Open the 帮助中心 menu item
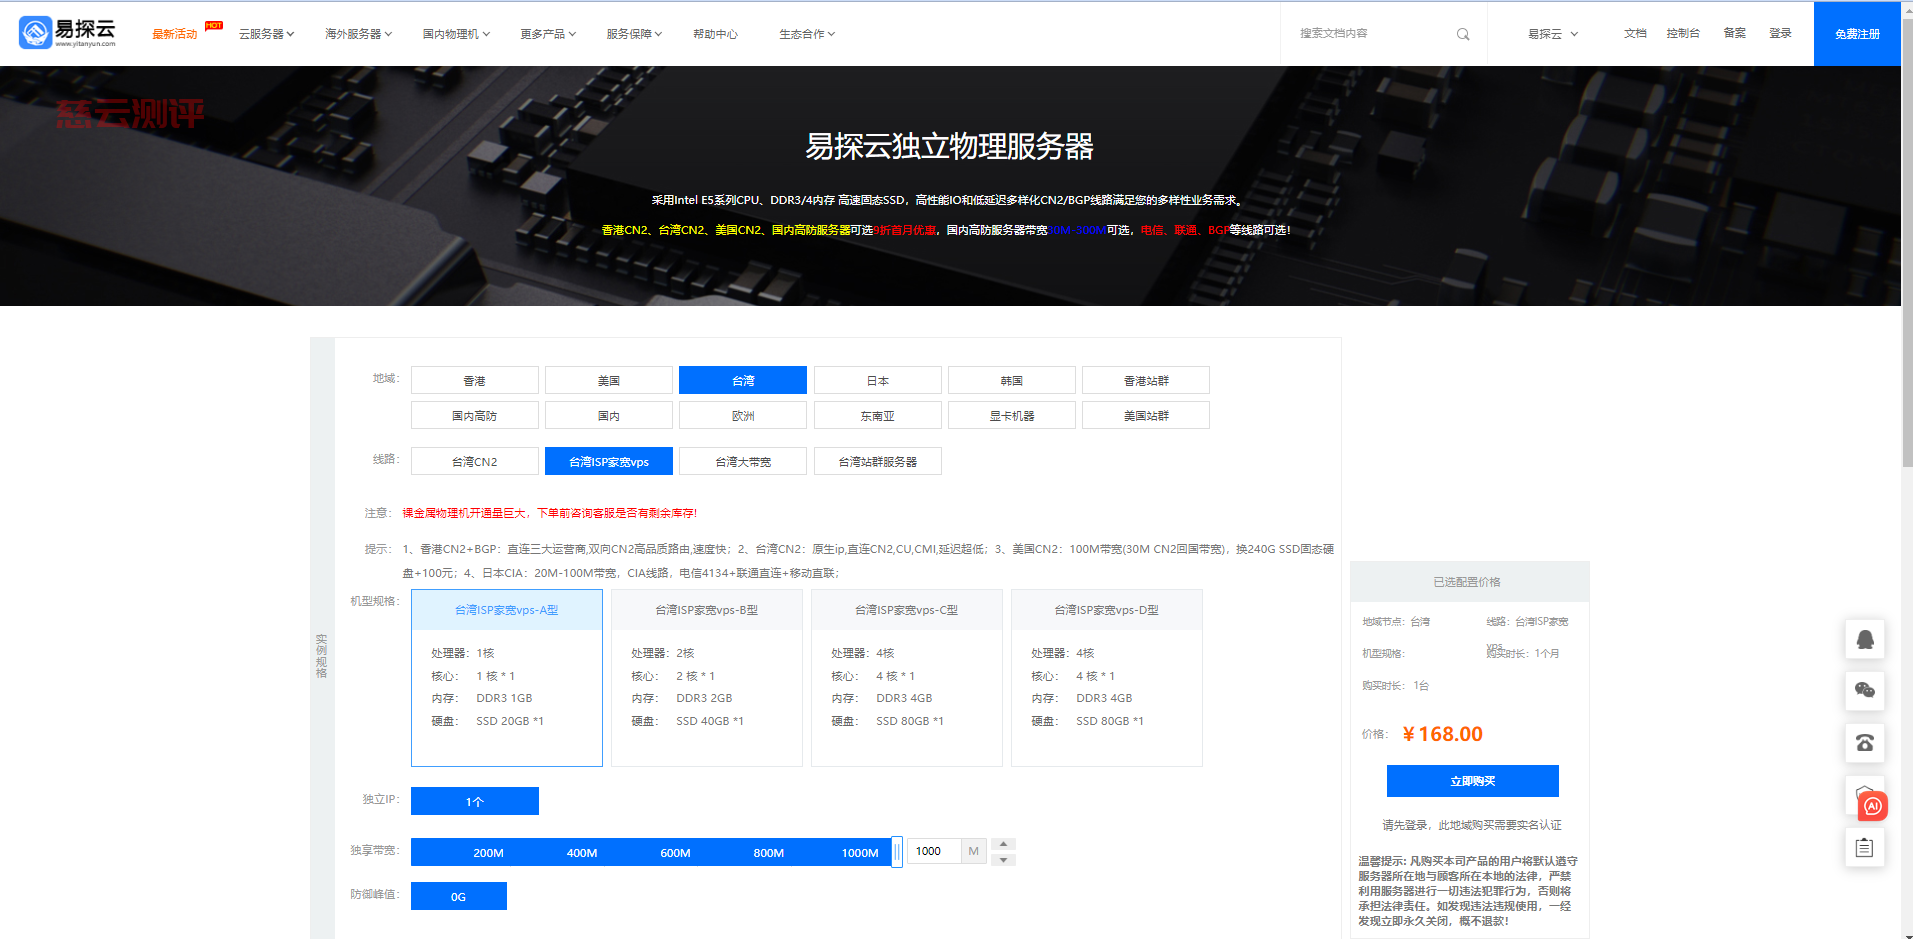1913x939 pixels. [715, 34]
